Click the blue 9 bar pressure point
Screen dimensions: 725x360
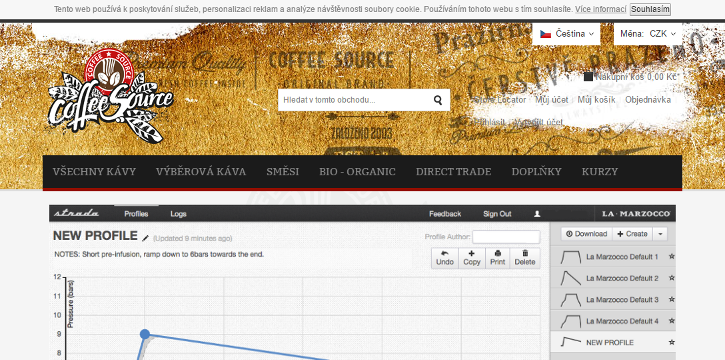pos(145,334)
